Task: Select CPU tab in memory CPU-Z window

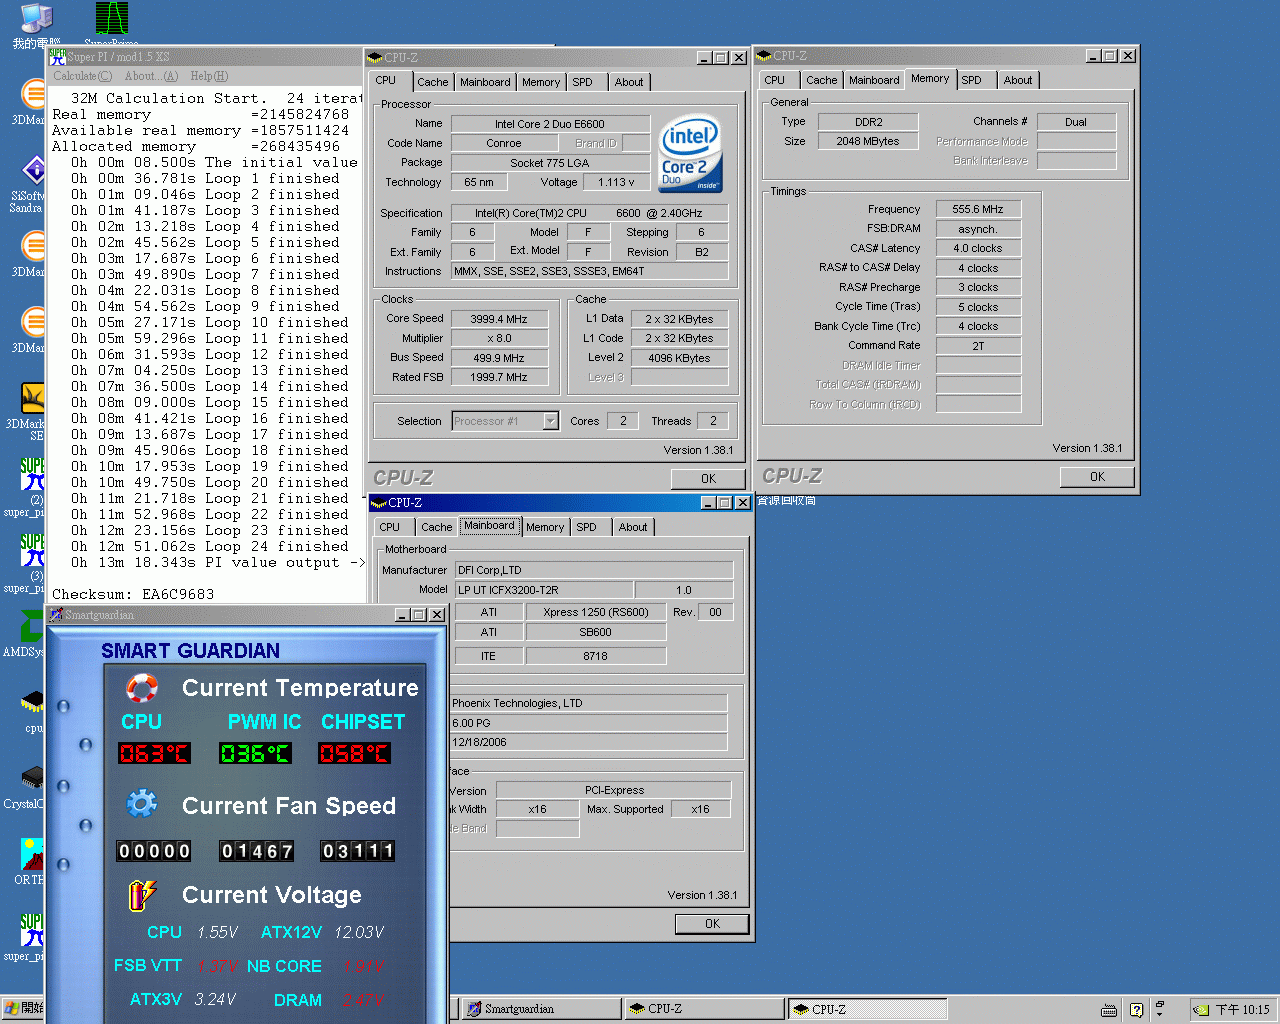Action: (775, 80)
